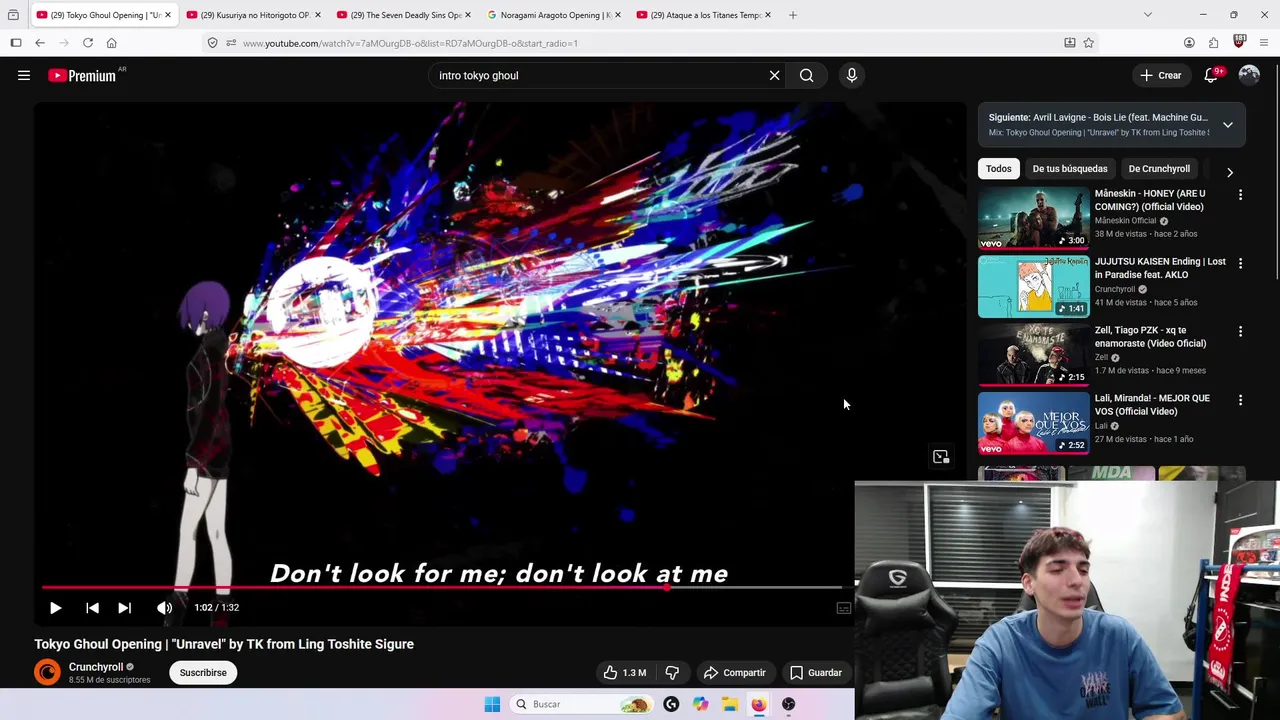Start voice search with the microphone

(851, 75)
